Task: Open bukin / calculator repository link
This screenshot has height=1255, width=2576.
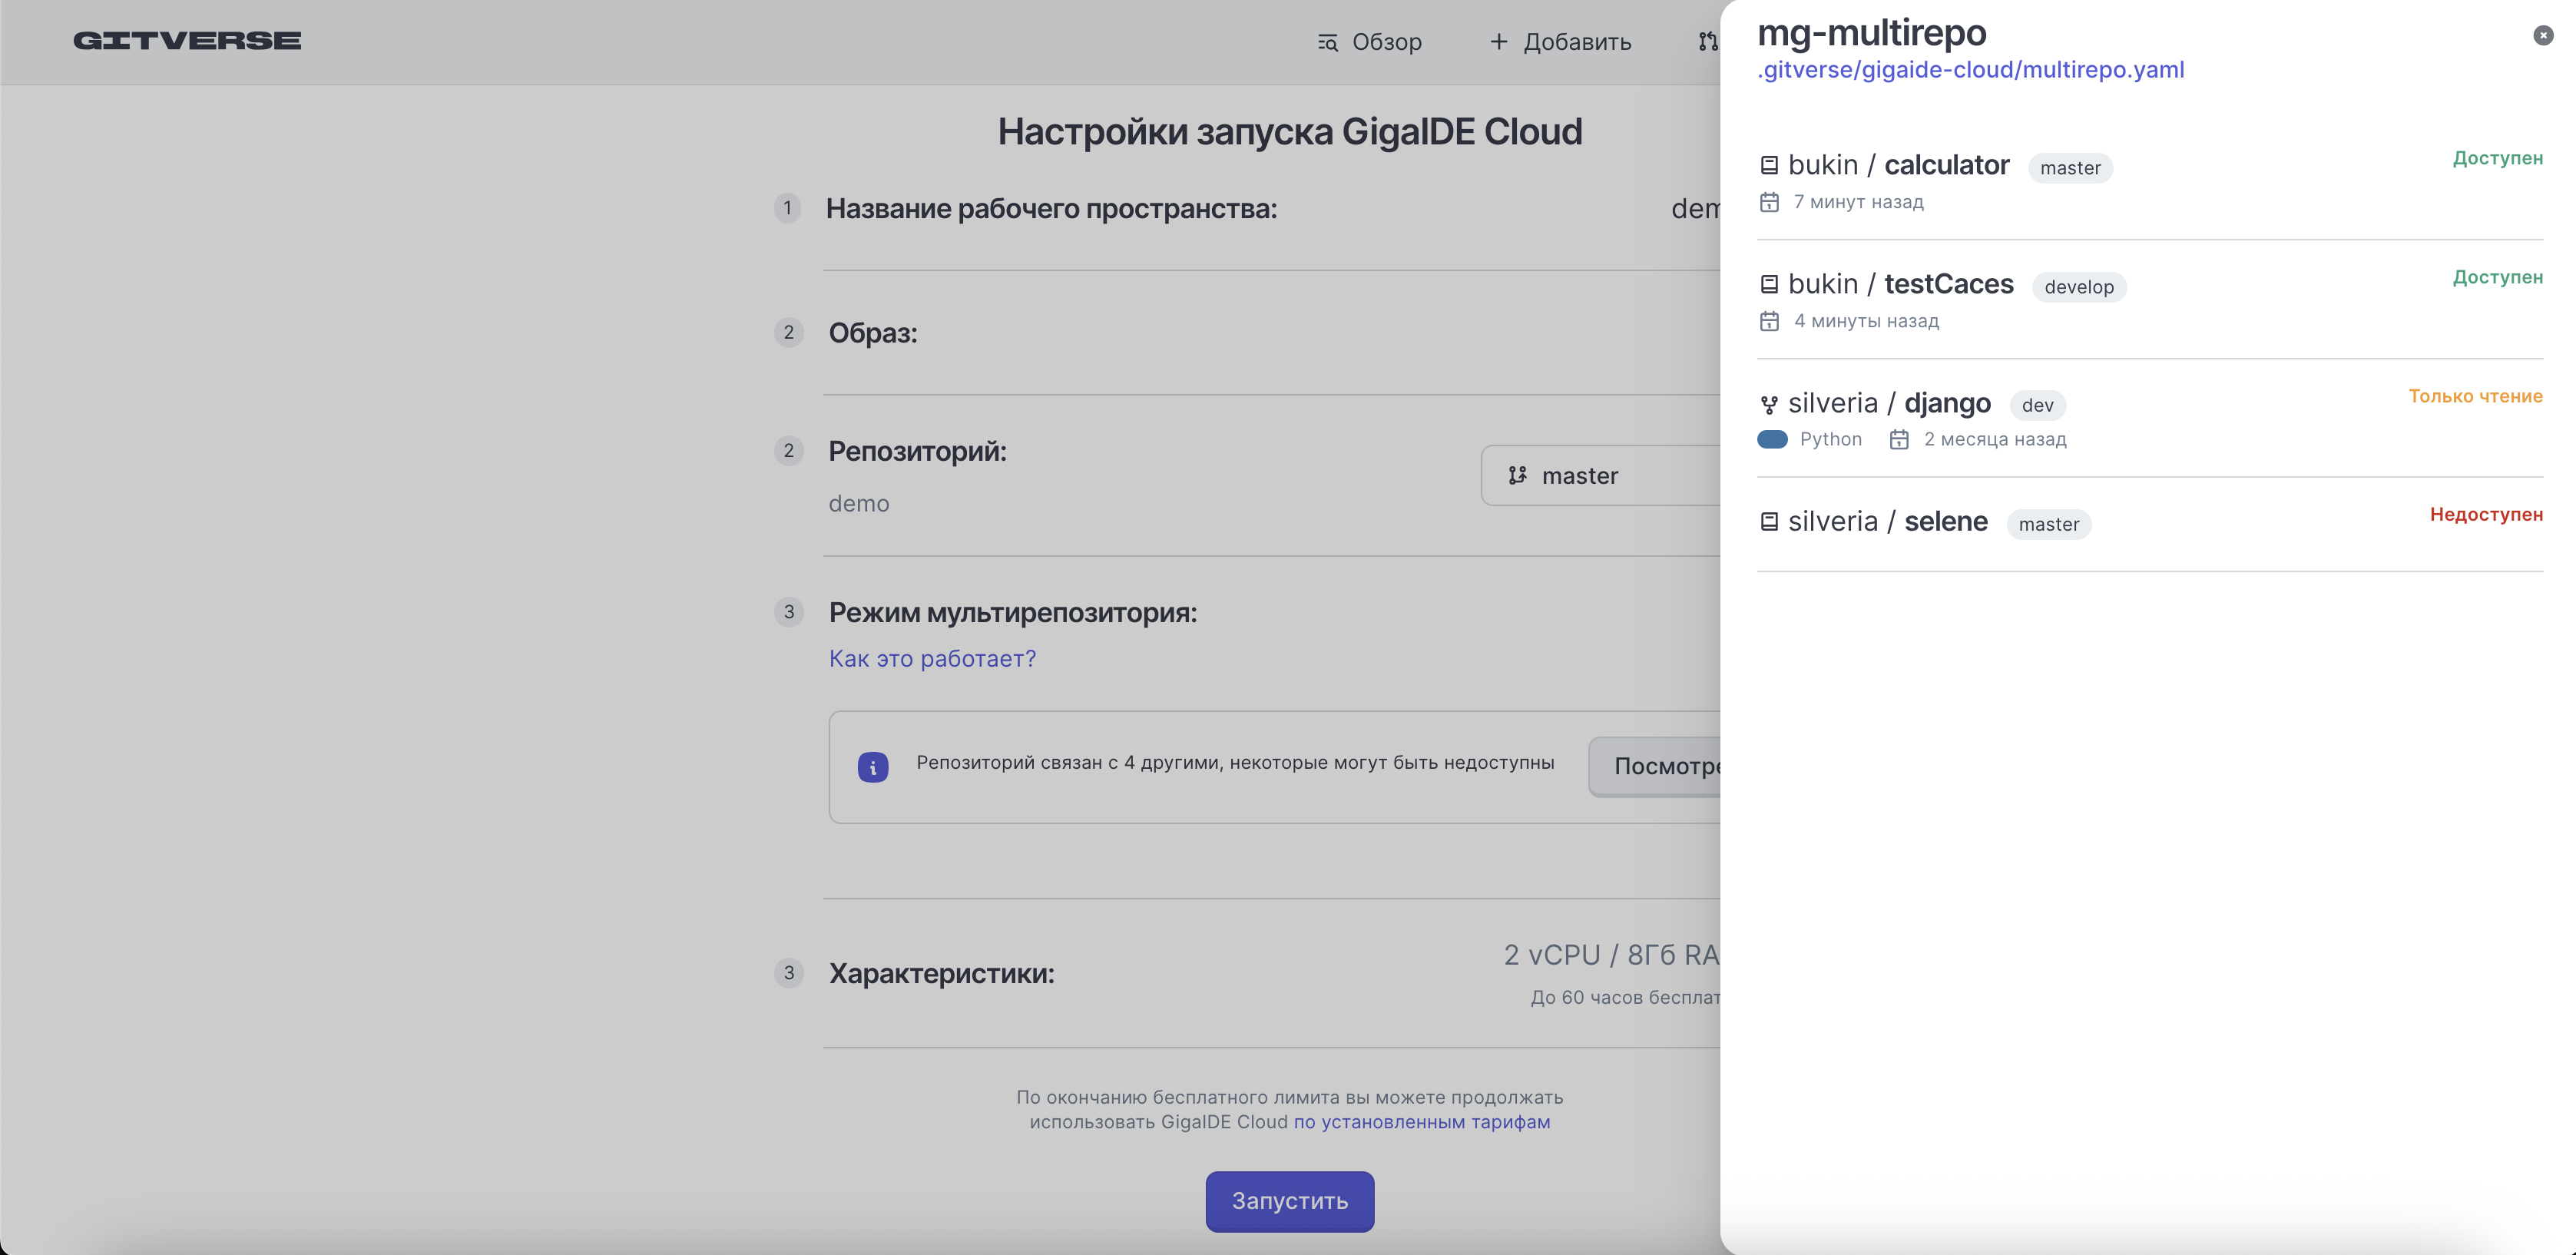Action: coord(1898,165)
